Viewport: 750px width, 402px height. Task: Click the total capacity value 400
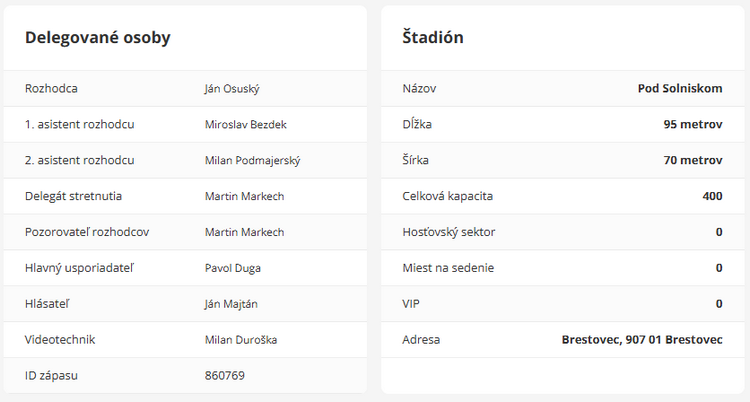[x=712, y=196]
